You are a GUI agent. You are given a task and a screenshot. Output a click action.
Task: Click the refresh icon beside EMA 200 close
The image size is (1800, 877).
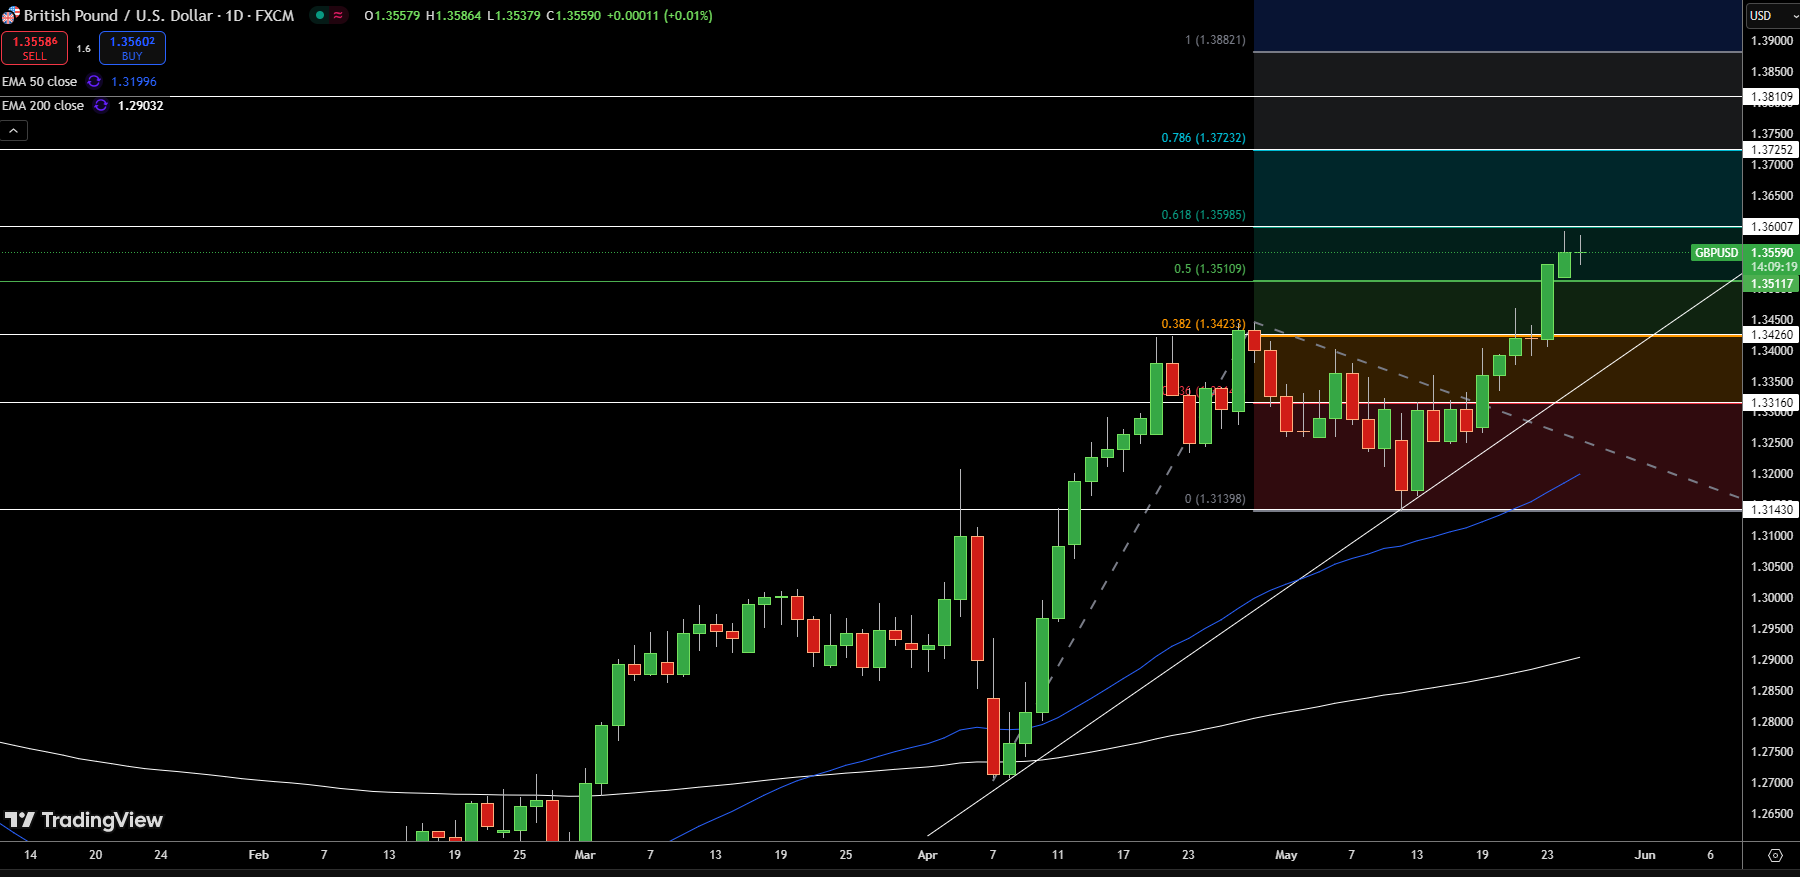101,106
